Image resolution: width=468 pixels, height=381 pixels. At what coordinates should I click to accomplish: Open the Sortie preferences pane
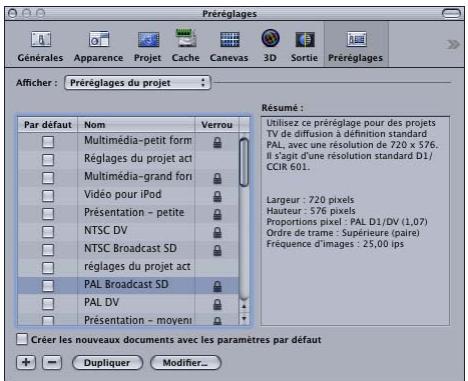tap(304, 46)
